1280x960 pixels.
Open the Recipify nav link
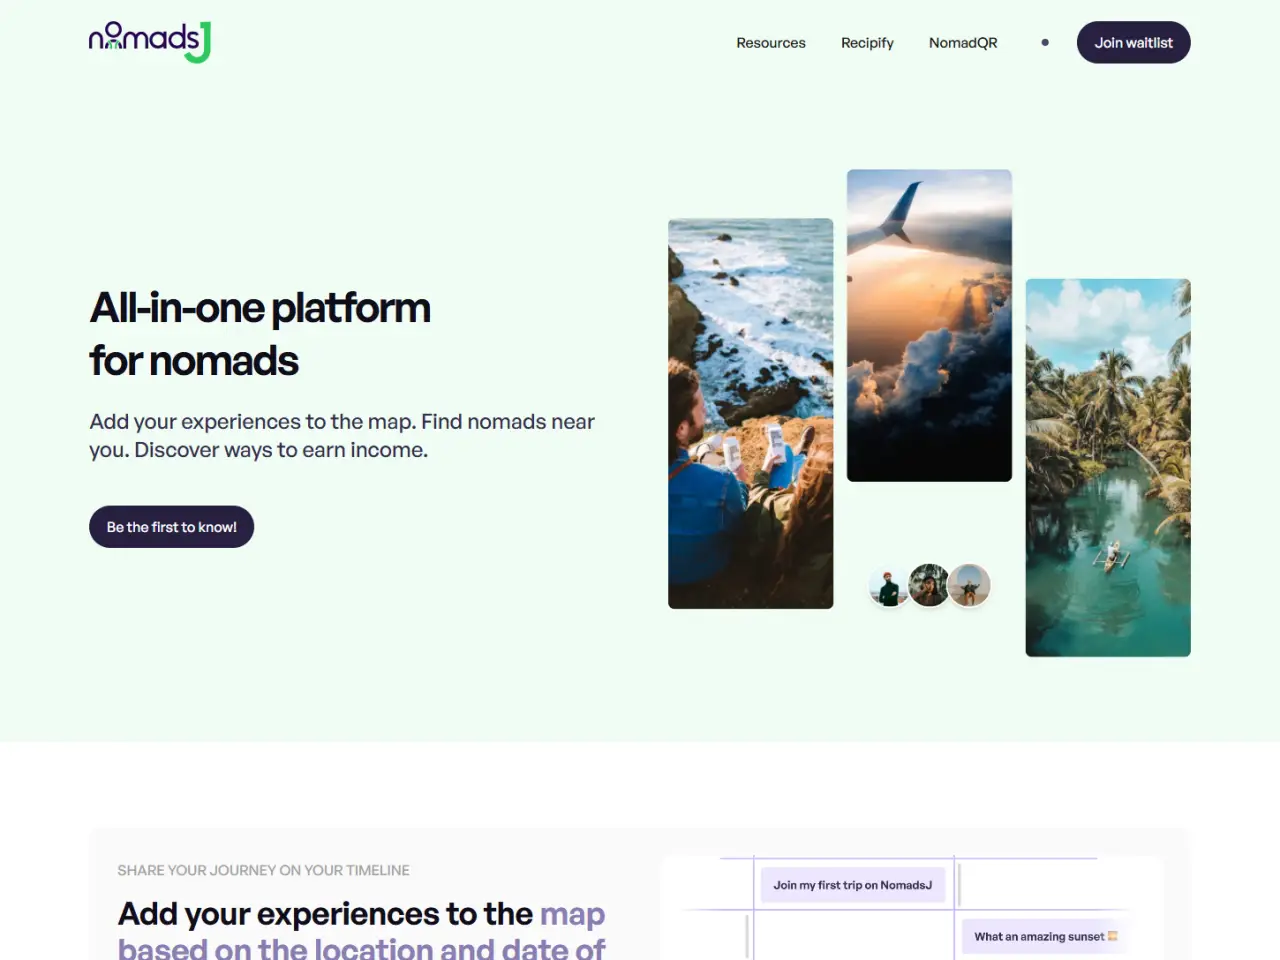[867, 43]
